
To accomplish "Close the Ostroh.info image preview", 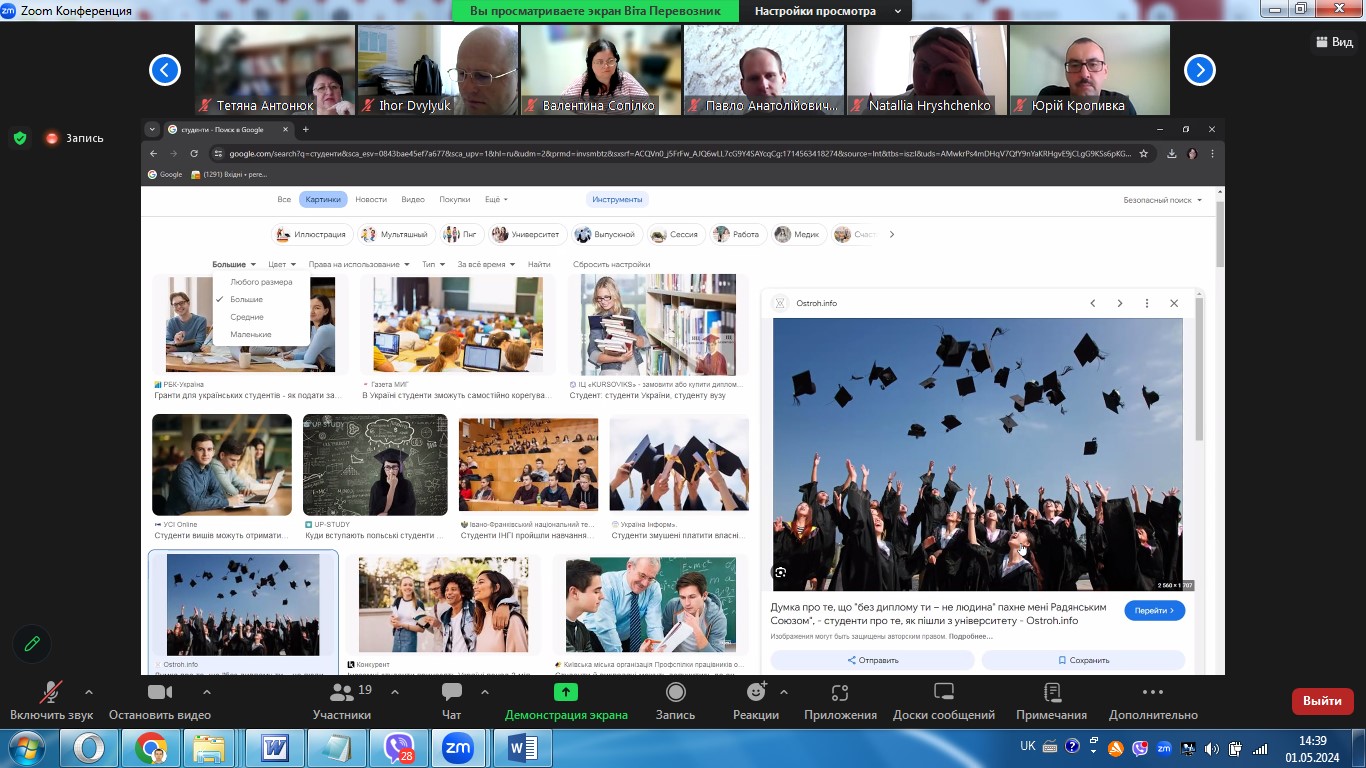I will point(1174,303).
